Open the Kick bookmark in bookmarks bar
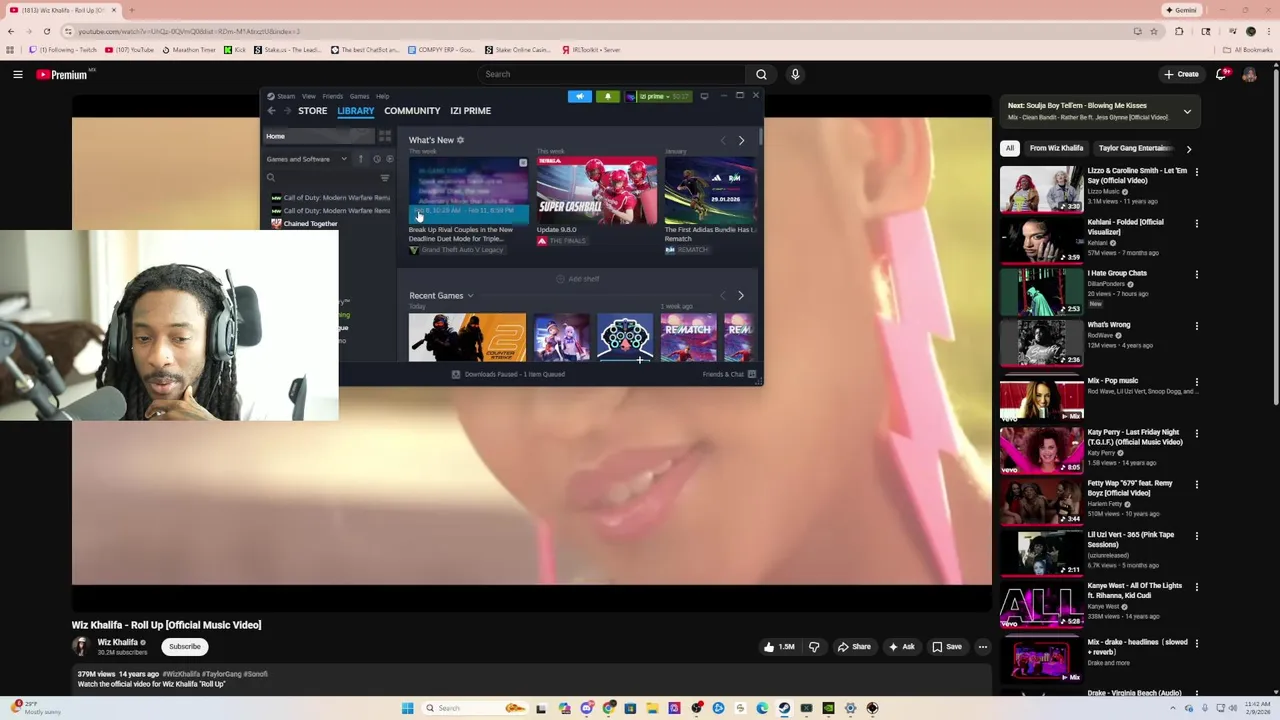The image size is (1280, 720). pos(235,50)
